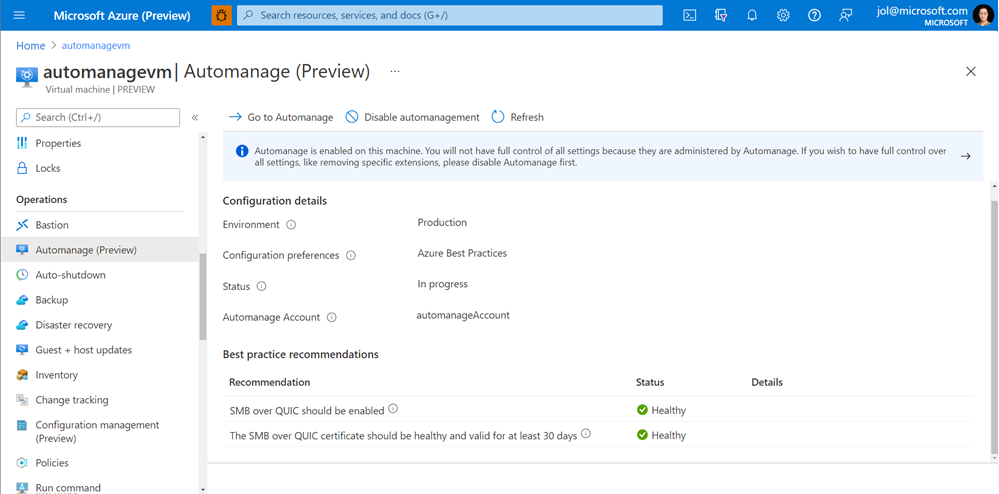Select Automanage (Preview) menu item

coord(100,250)
